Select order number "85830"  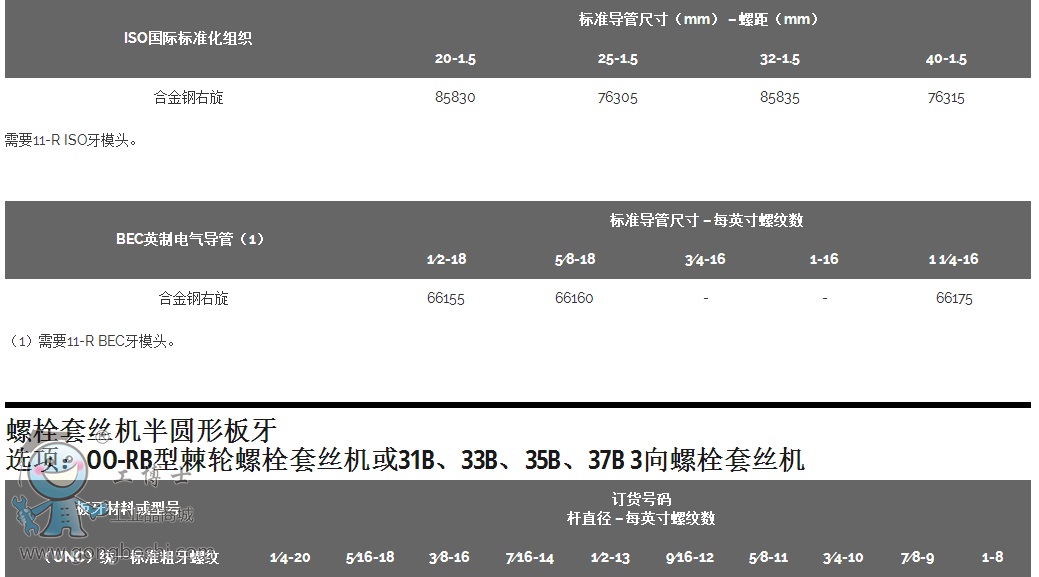455,97
